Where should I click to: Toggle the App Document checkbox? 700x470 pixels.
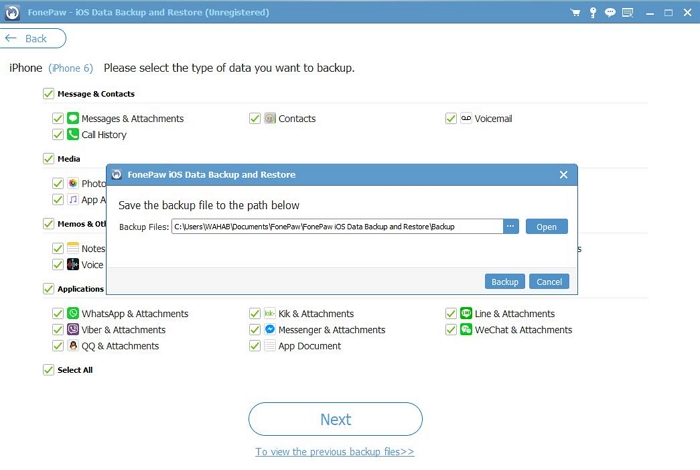click(254, 345)
